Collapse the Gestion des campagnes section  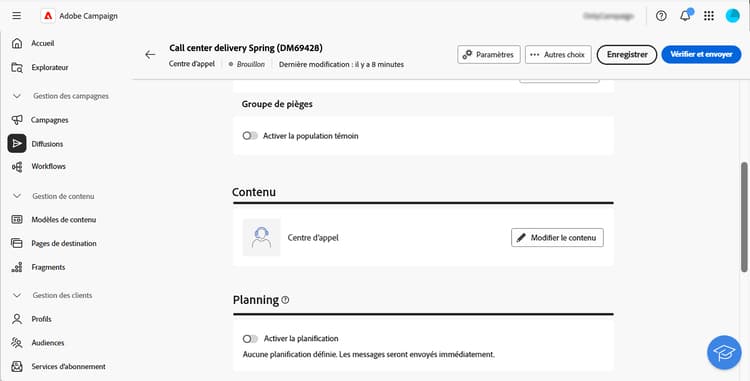tap(17, 96)
